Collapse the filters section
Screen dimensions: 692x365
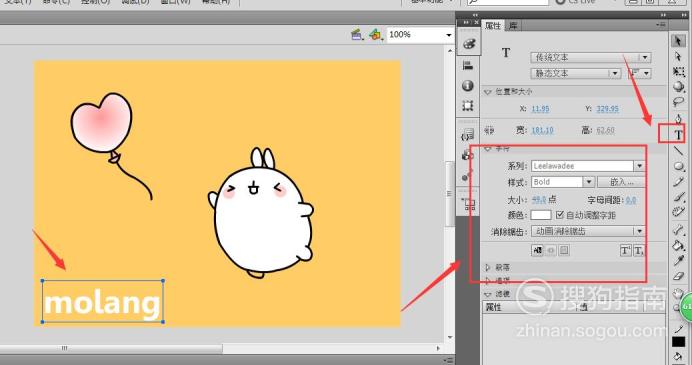click(x=488, y=294)
